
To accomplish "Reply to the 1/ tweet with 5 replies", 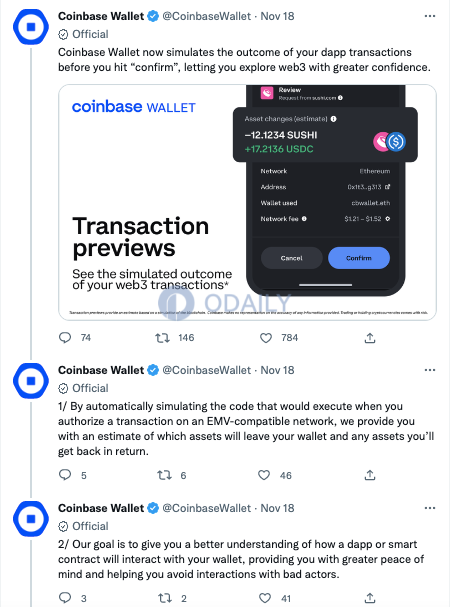I will pyautogui.click(x=65, y=475).
